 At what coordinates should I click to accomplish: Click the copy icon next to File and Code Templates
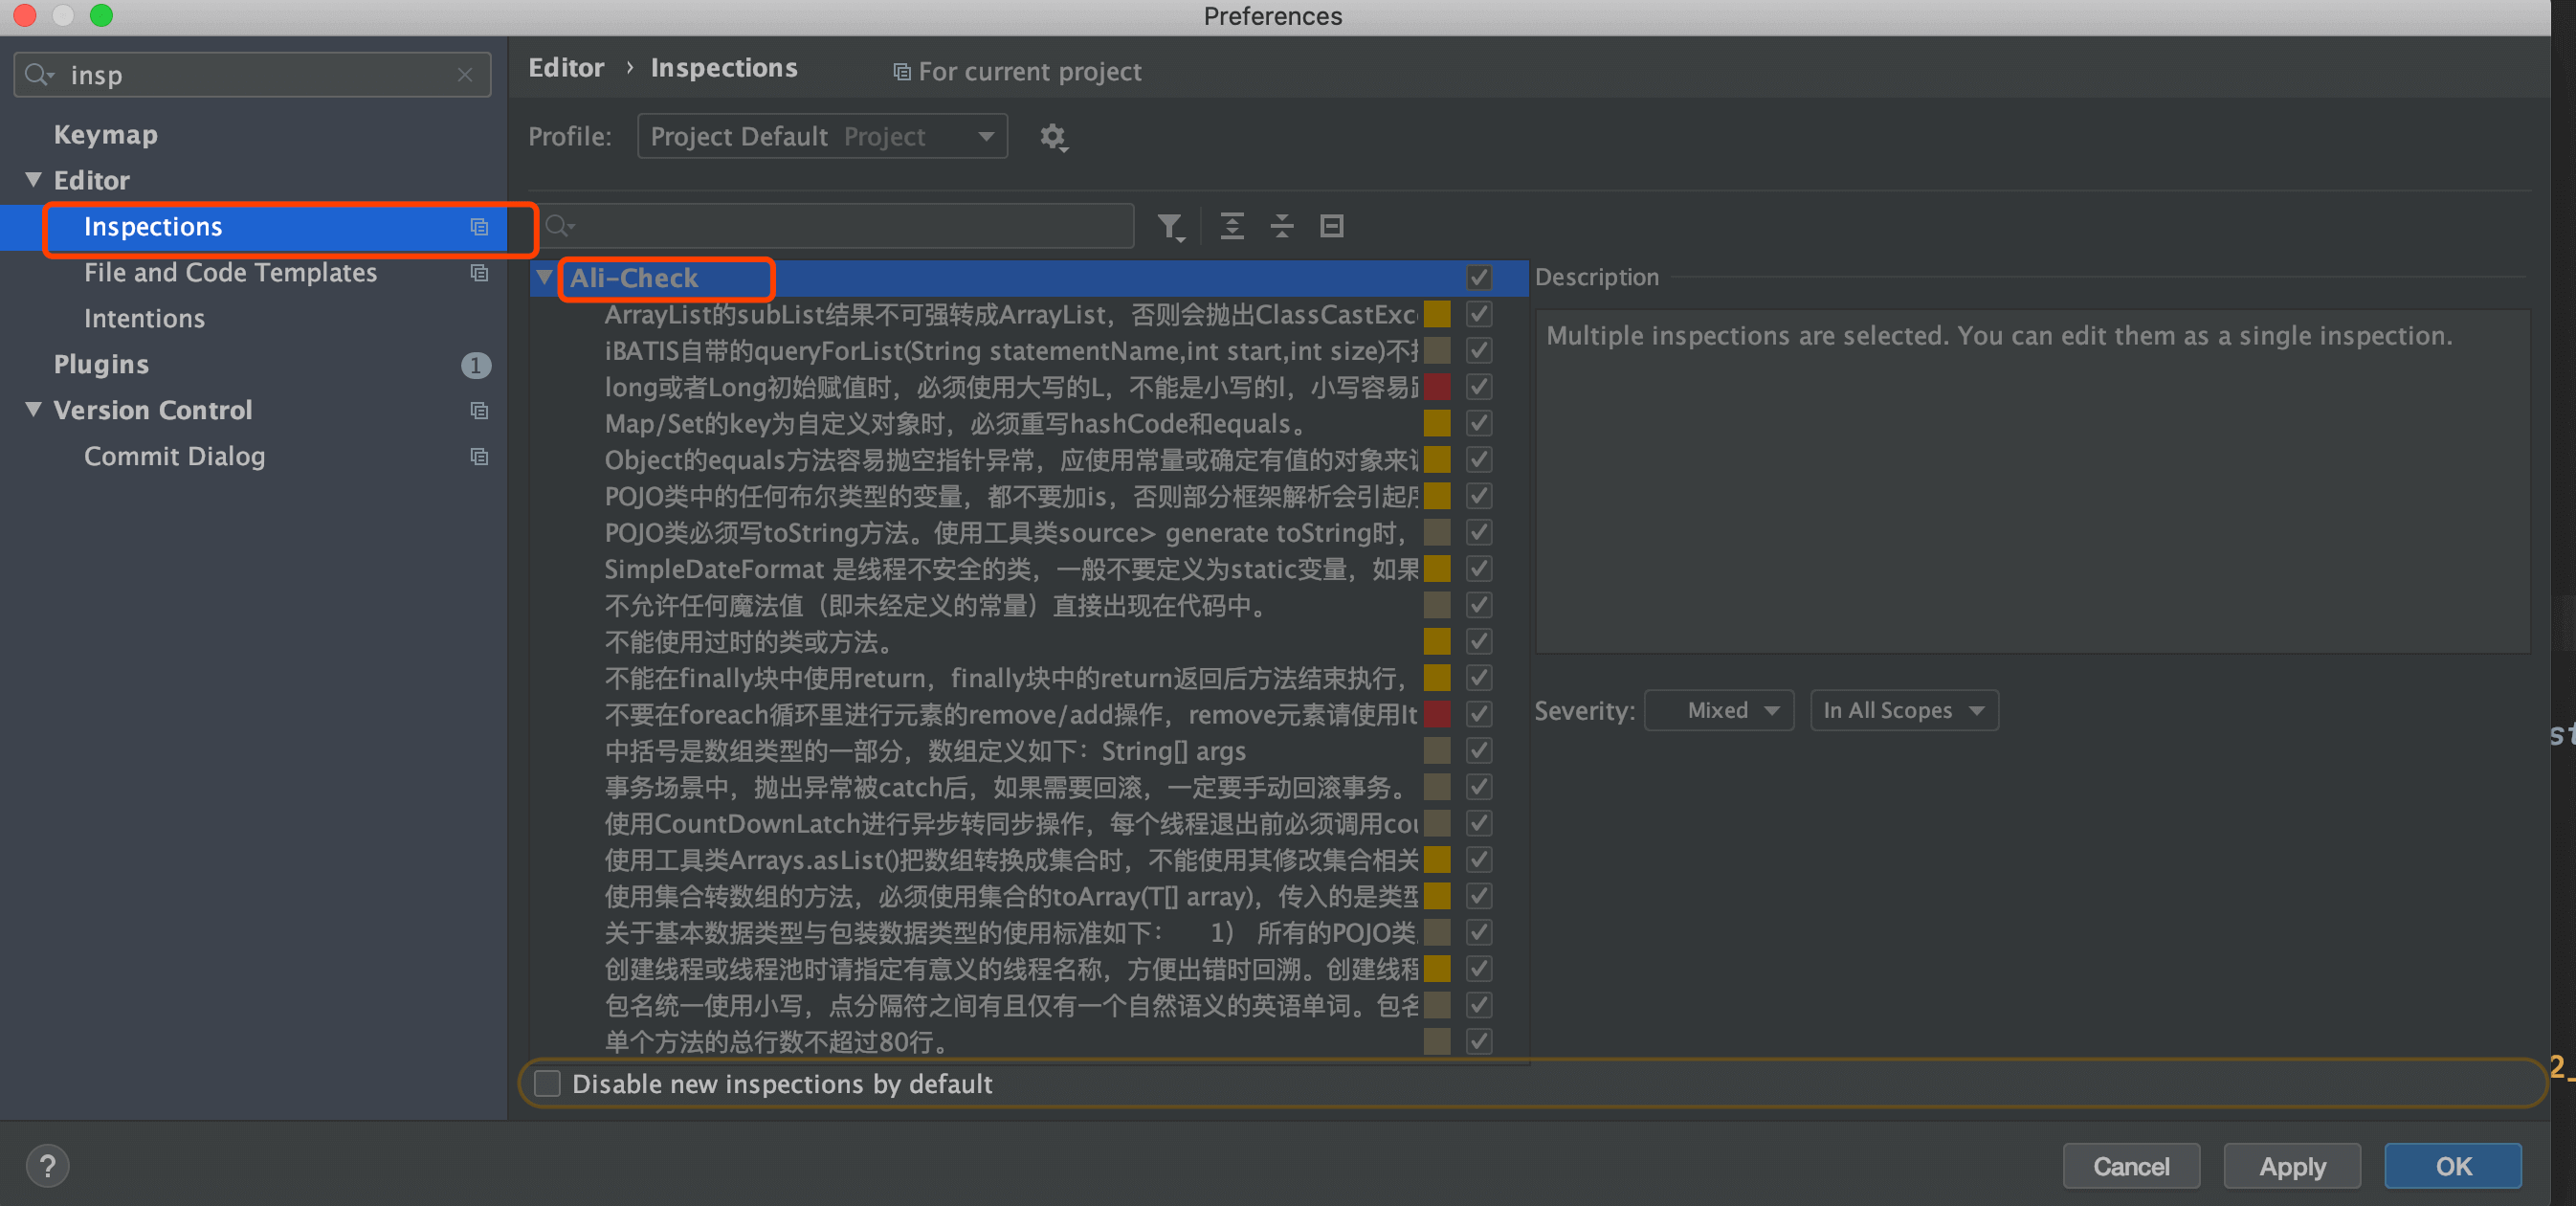(477, 273)
